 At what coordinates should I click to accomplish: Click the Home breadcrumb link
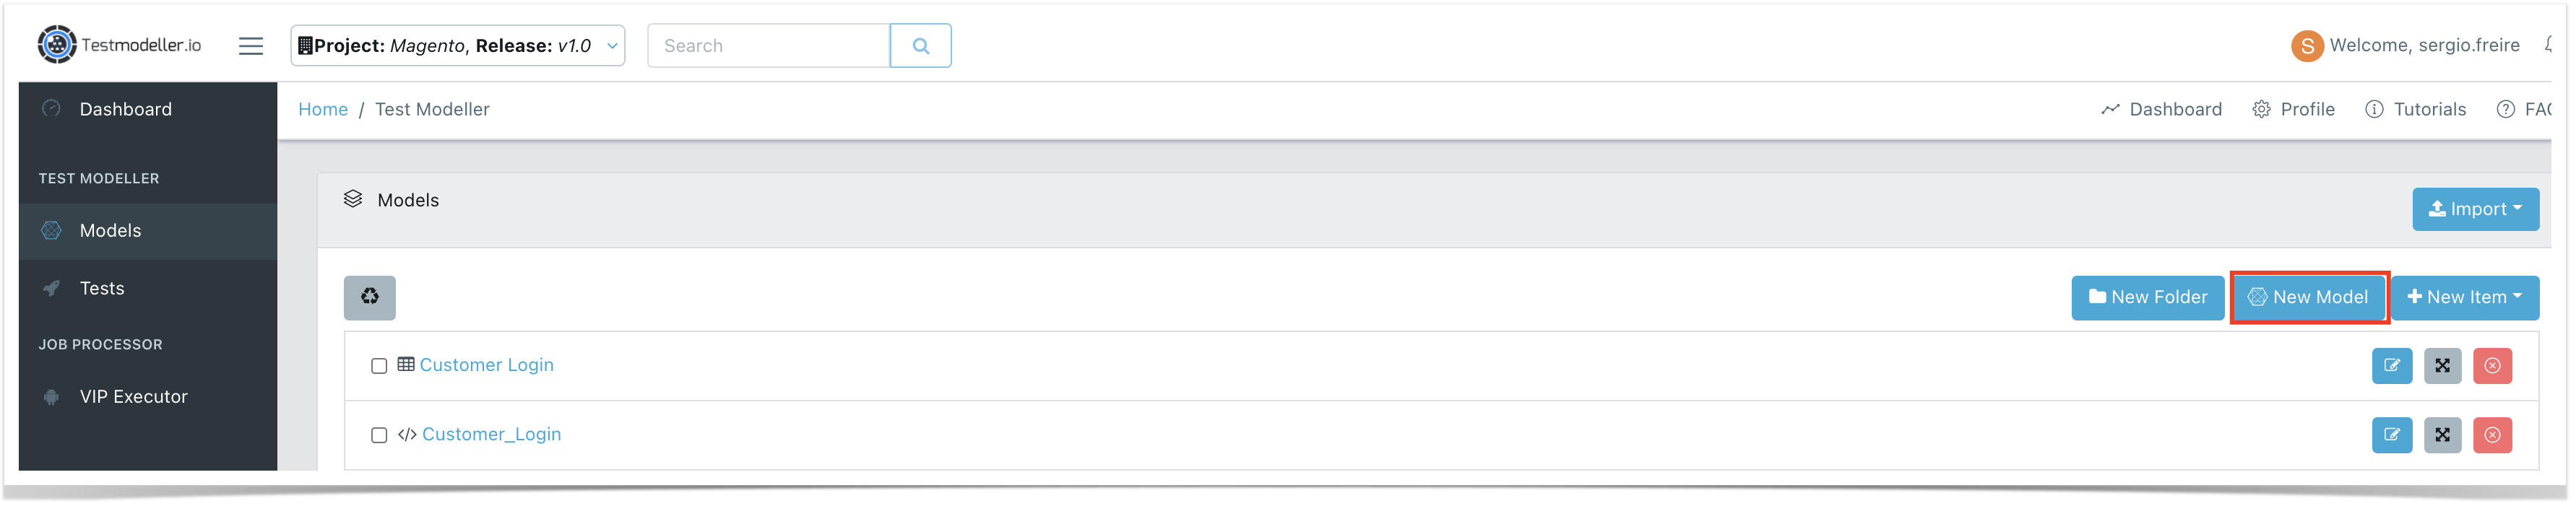pos(323,109)
